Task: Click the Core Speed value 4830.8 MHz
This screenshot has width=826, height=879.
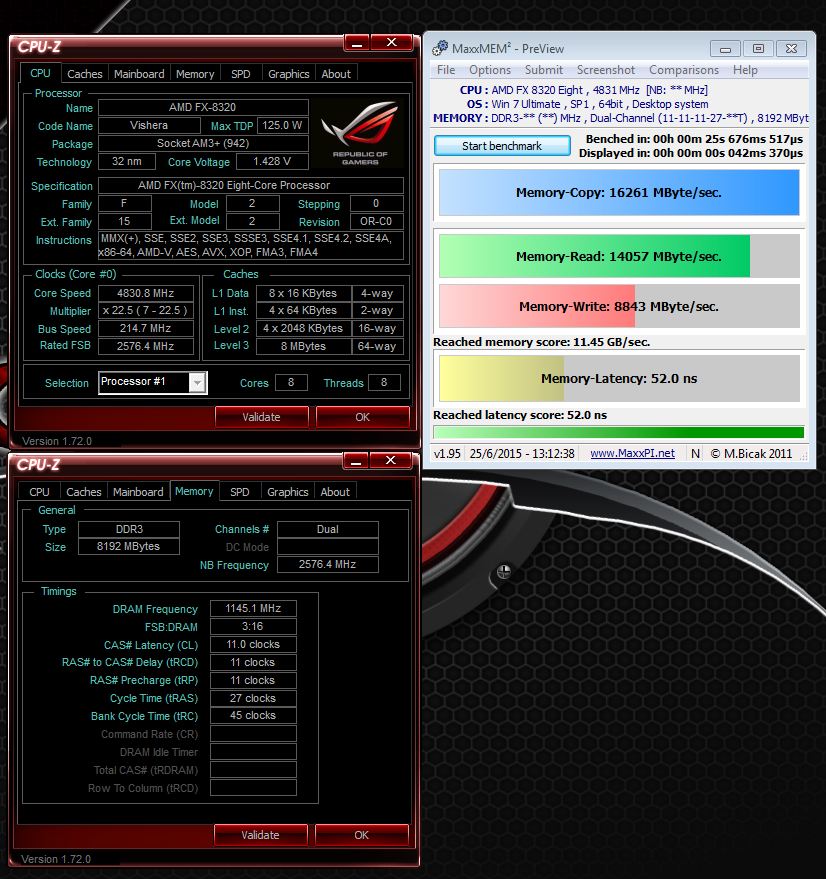Action: pos(146,293)
